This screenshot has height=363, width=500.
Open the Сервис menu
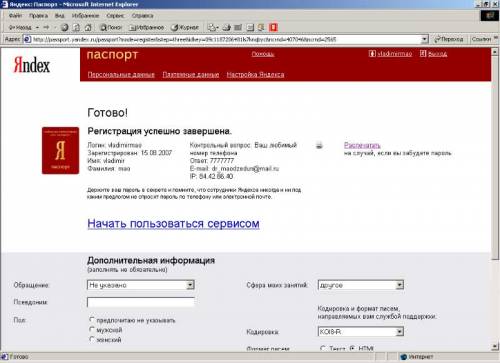[115, 16]
